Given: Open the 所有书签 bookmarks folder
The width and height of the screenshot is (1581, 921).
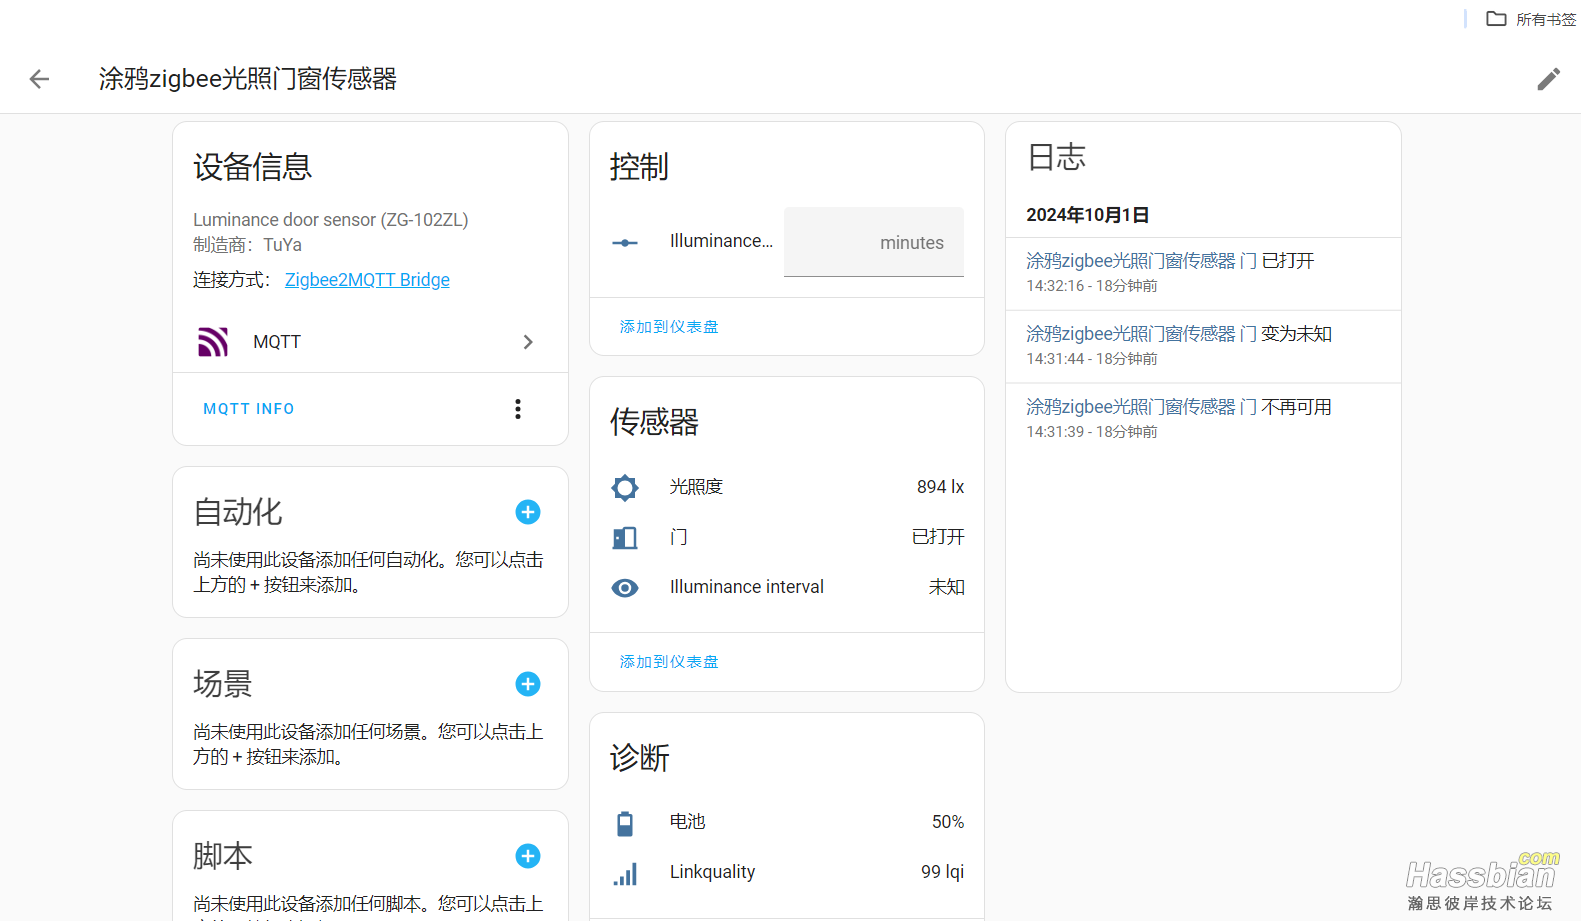Looking at the screenshot, I should [x=1531, y=19].
